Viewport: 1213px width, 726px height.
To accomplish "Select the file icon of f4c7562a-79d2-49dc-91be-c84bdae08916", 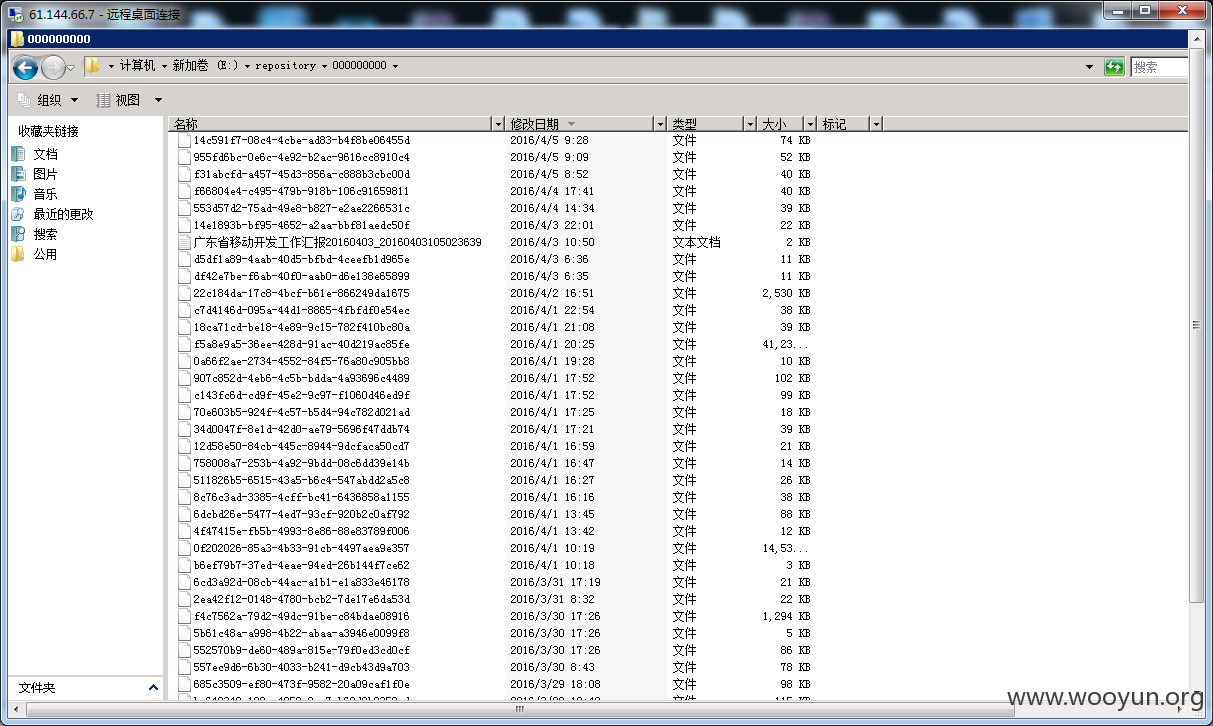I will point(183,616).
